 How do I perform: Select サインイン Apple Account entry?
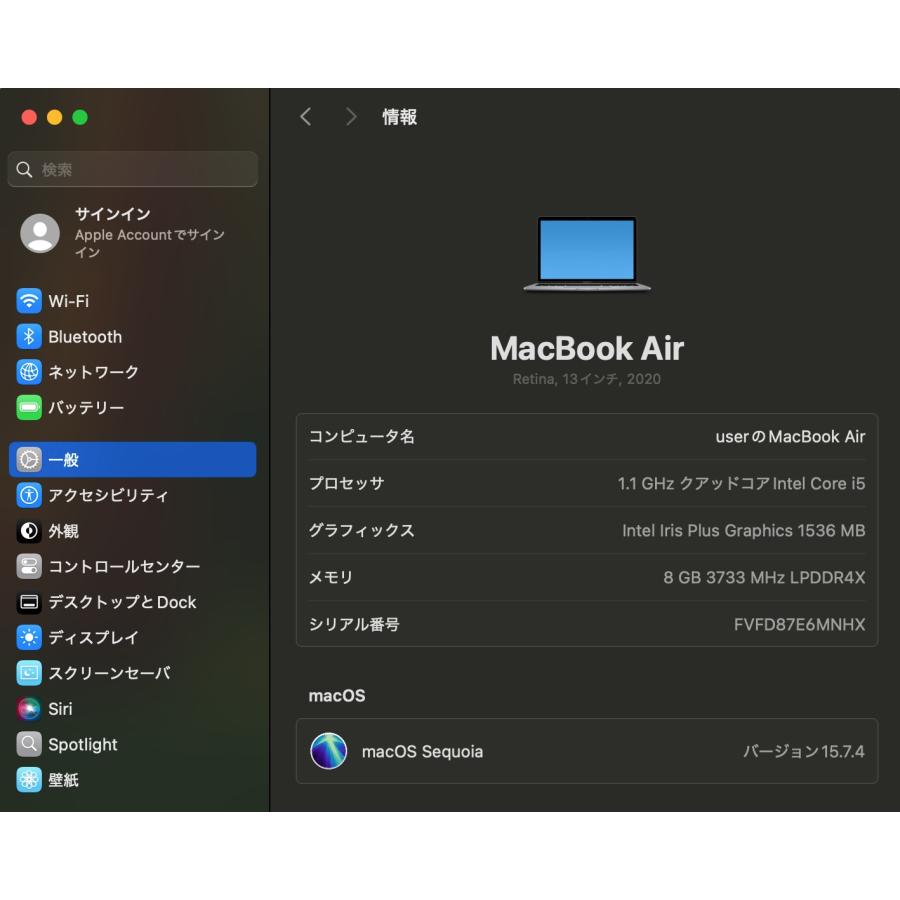[x=133, y=233]
